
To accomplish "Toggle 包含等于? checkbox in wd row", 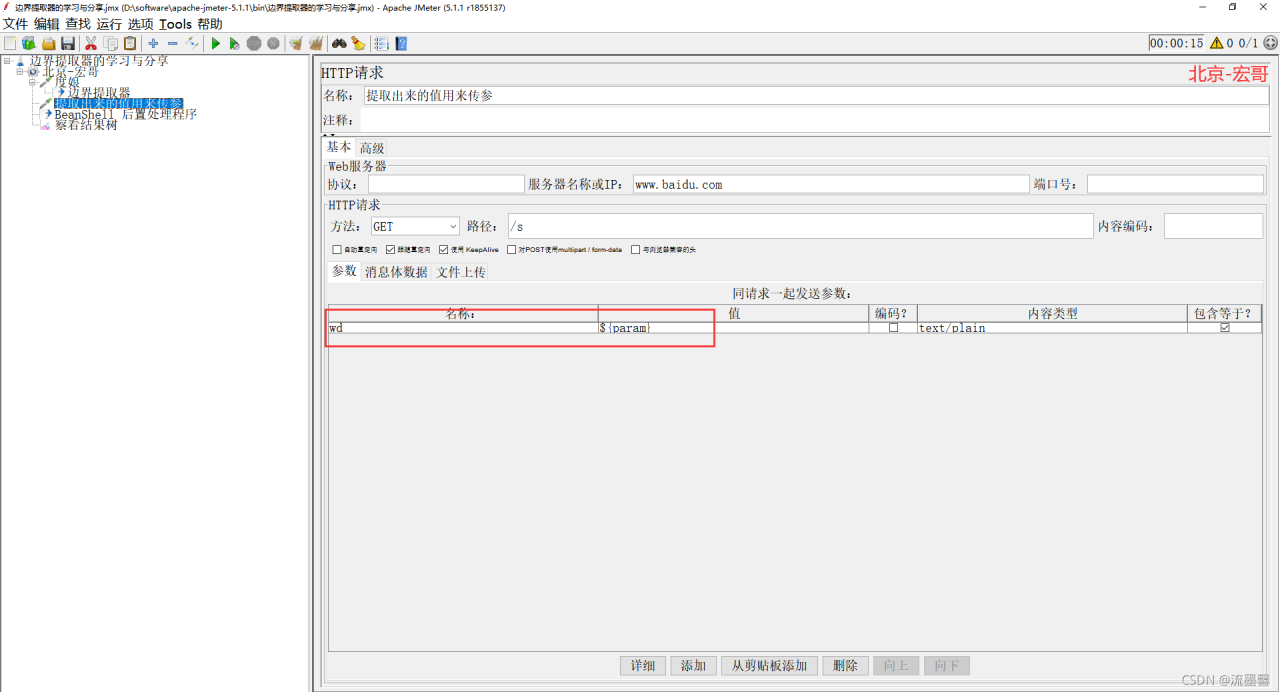I will coord(1225,328).
